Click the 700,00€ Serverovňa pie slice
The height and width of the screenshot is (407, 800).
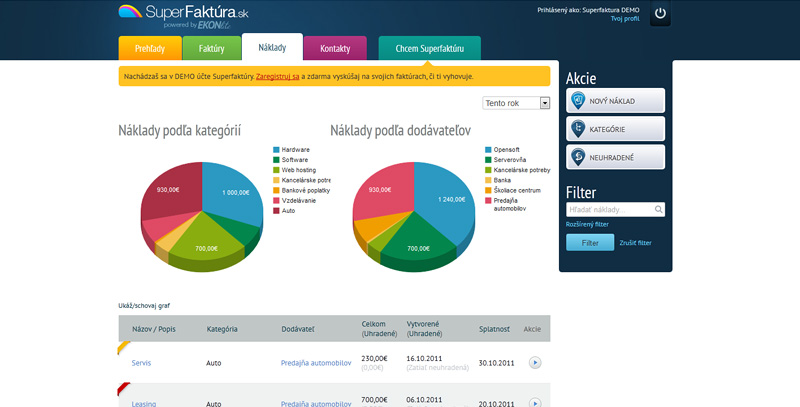(417, 242)
